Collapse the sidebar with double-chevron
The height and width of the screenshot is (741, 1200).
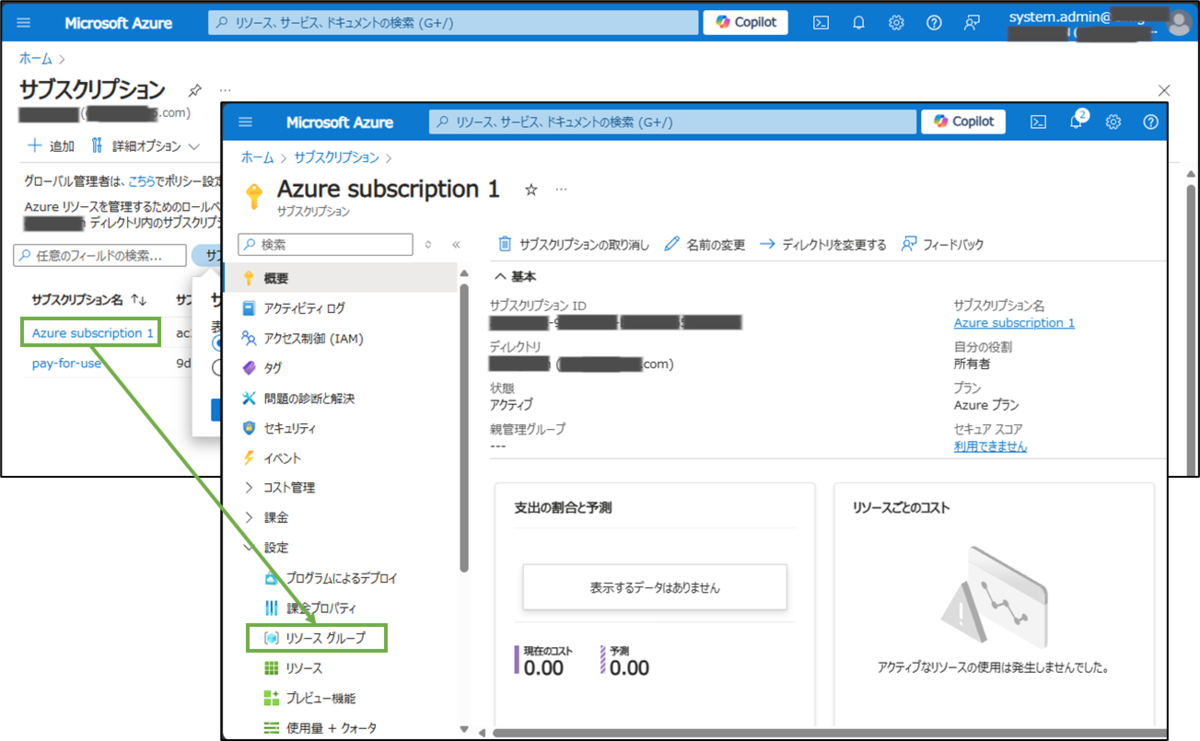456,244
